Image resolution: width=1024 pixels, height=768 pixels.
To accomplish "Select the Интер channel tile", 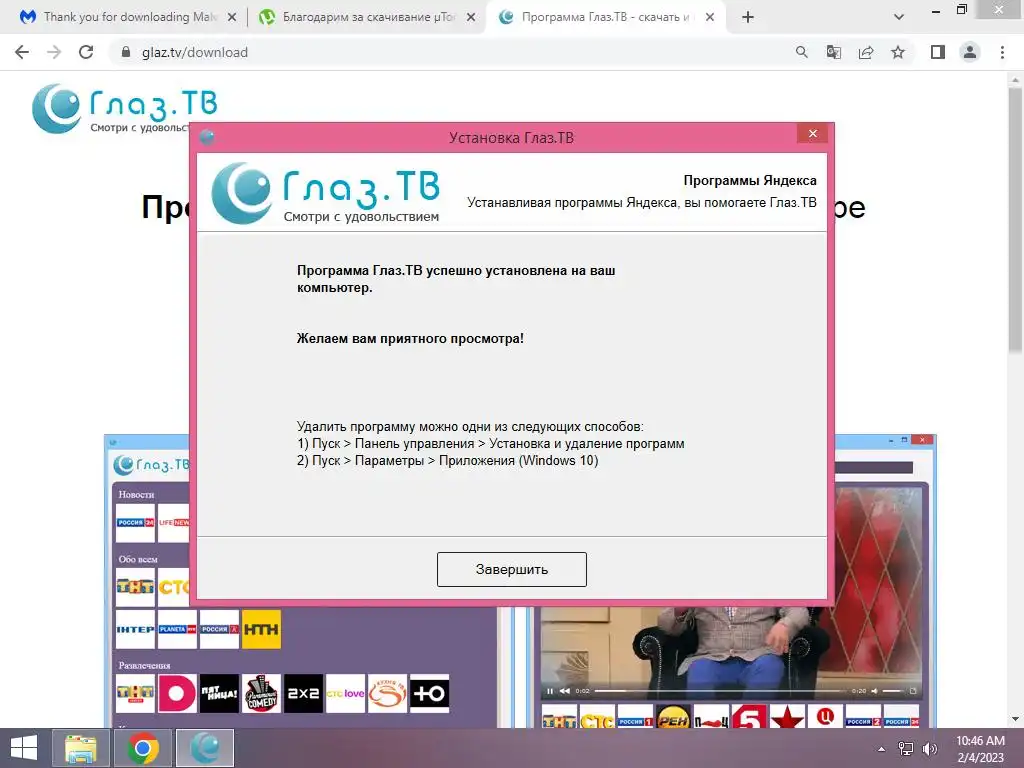I will (x=135, y=629).
